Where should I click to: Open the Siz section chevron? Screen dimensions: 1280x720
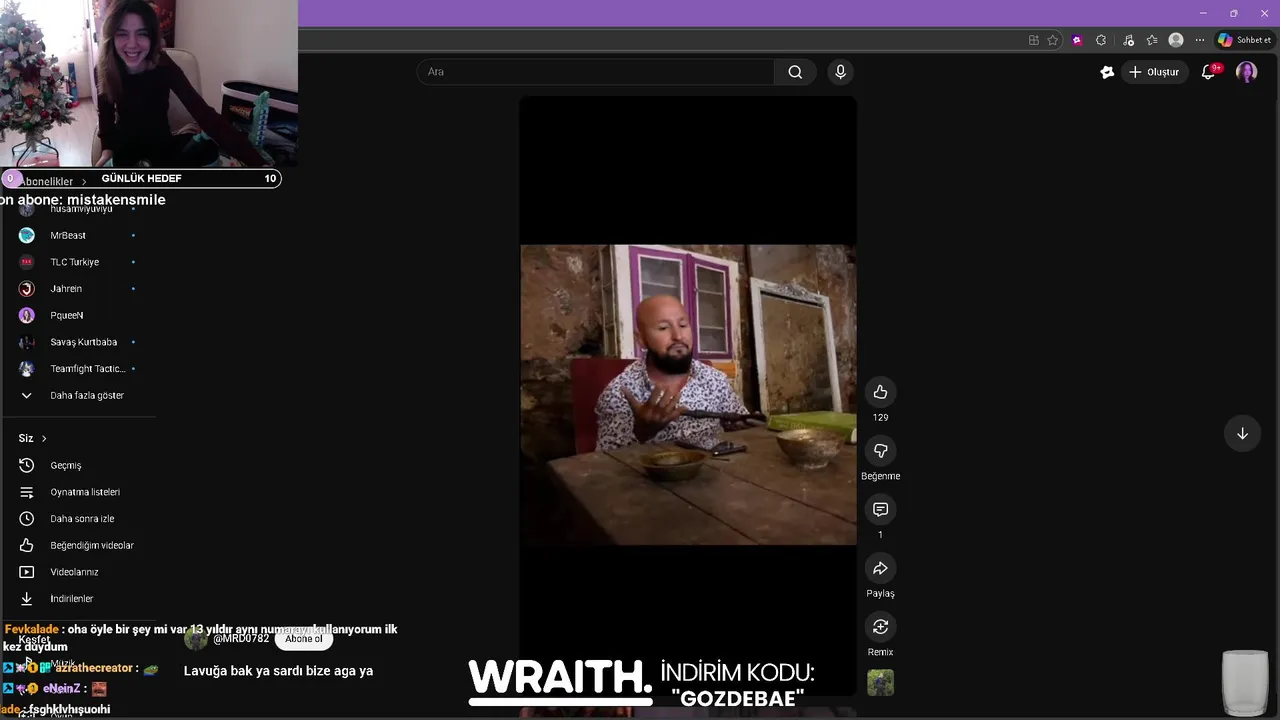click(44, 438)
